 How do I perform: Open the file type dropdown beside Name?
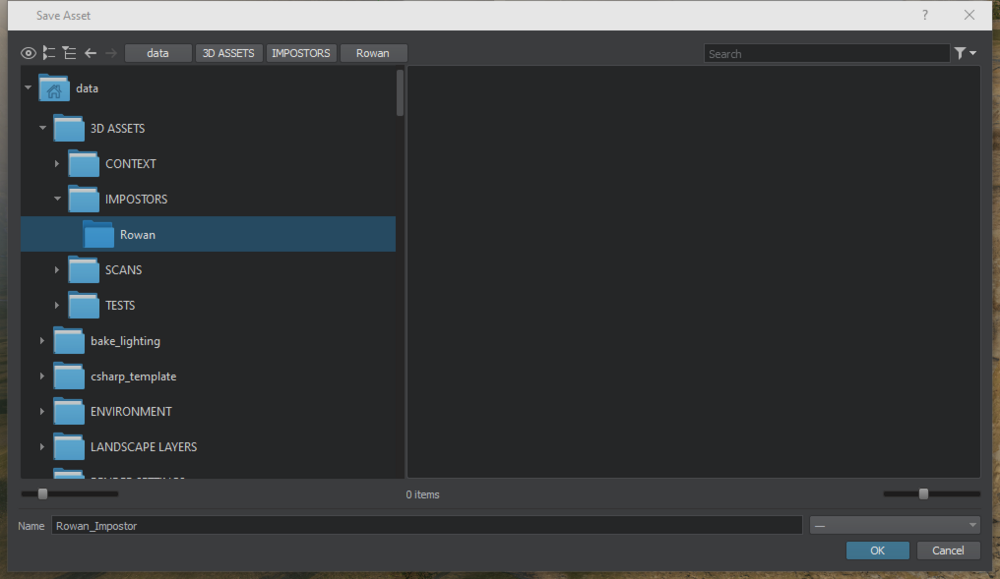[894, 525]
